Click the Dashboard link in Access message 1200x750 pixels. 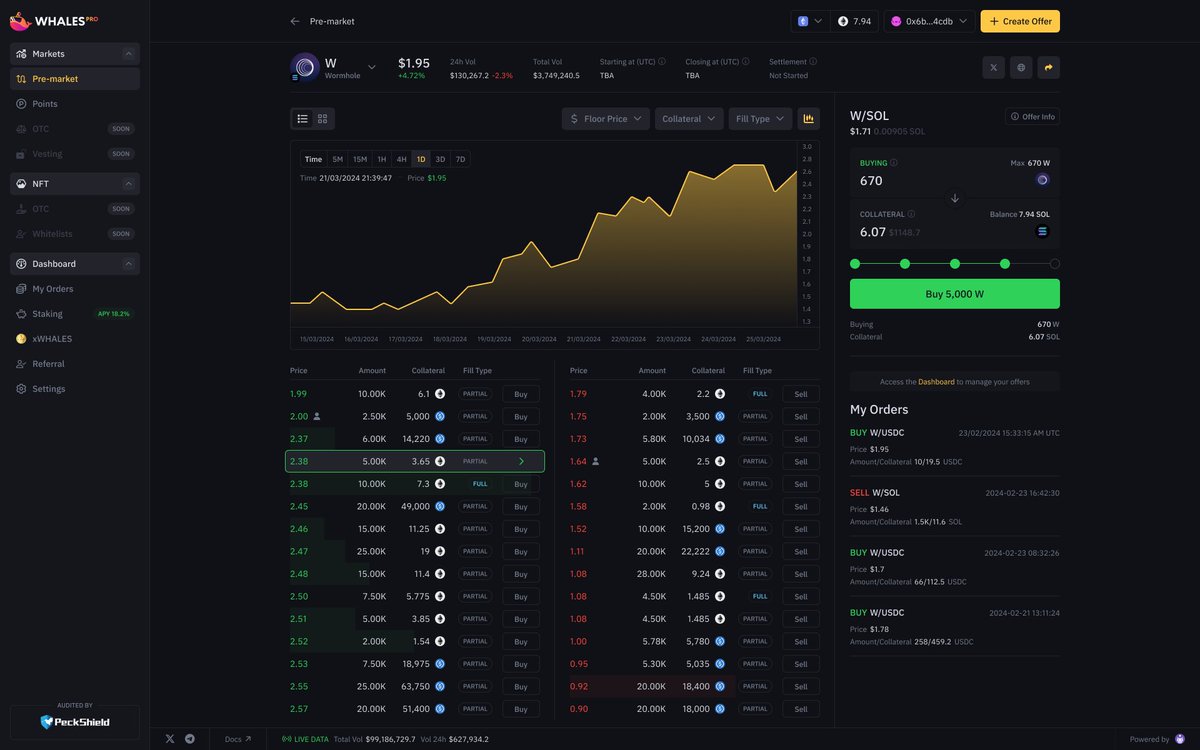pyautogui.click(x=936, y=382)
